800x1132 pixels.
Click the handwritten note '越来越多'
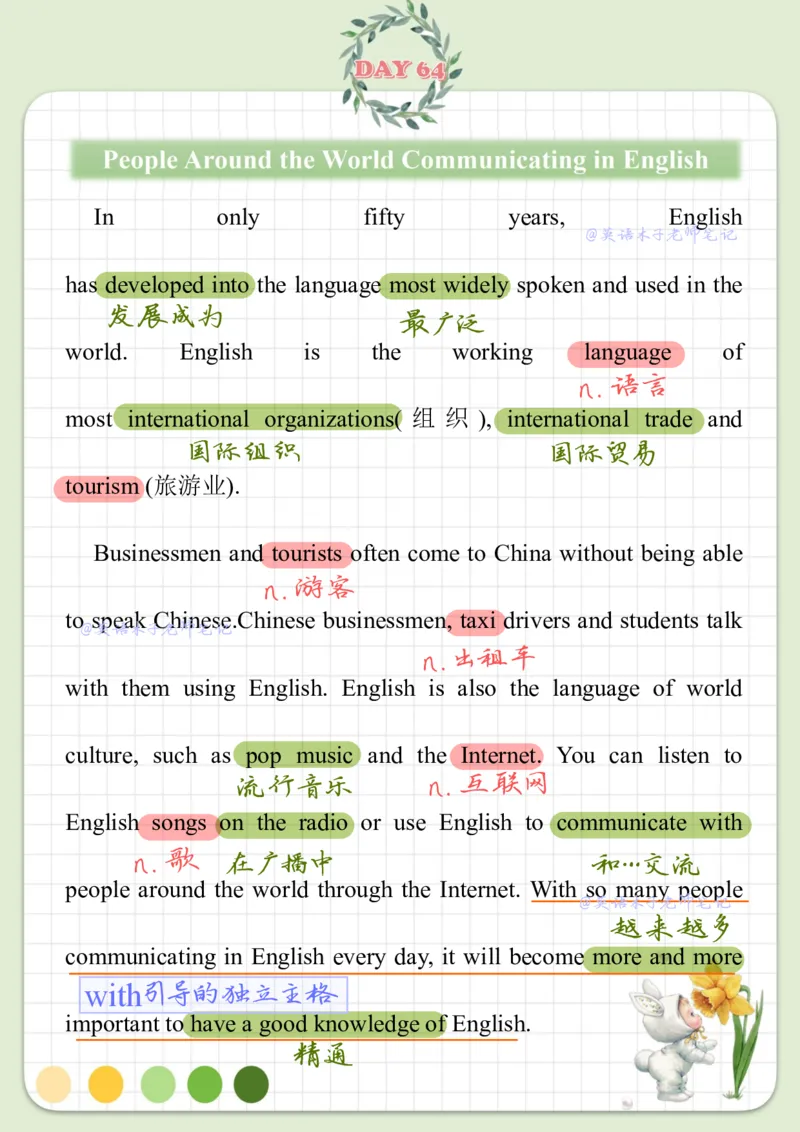point(671,927)
